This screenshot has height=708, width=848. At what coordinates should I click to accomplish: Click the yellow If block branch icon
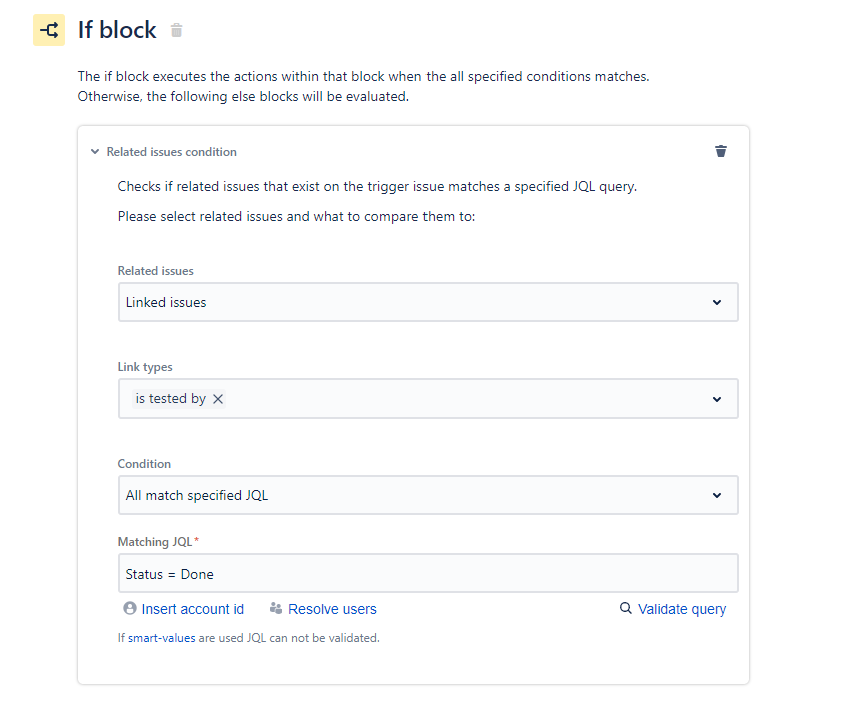49,30
